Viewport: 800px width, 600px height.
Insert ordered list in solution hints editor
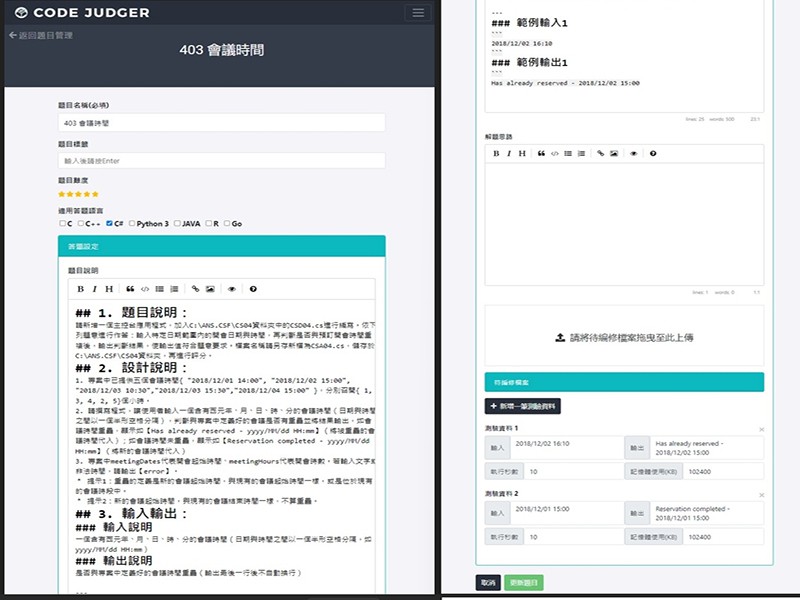coord(581,153)
